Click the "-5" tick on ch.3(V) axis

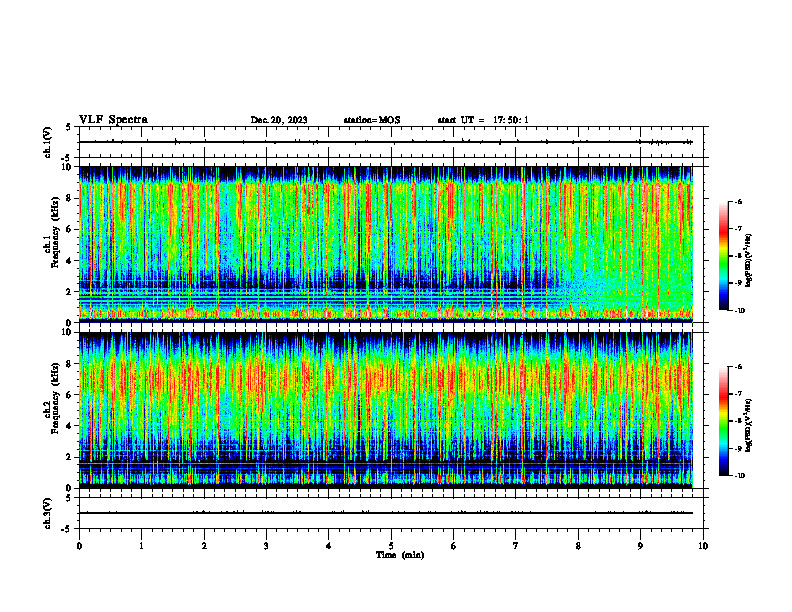pyautogui.click(x=68, y=529)
